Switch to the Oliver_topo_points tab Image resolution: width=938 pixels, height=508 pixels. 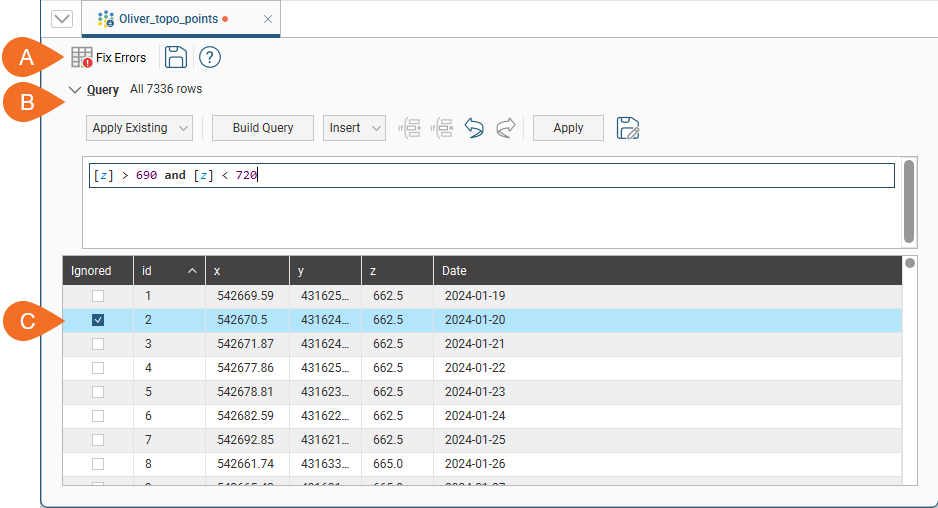tap(167, 19)
